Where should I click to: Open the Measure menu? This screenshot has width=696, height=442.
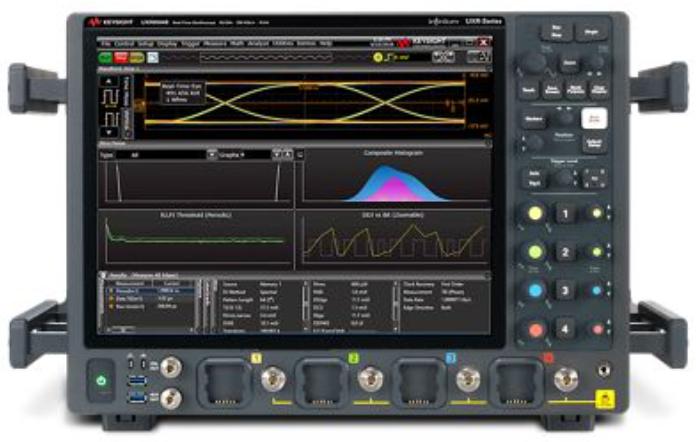point(215,44)
